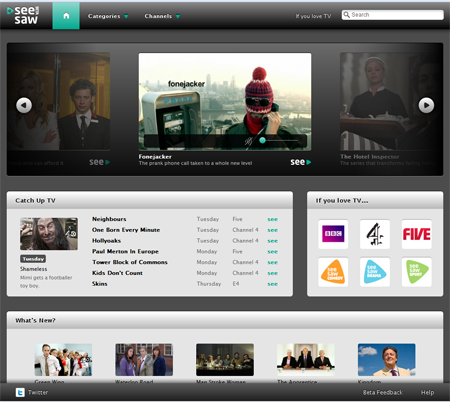The height and width of the screenshot is (402, 450).
Task: Open the Channel 4 logo tile
Action: pos(375,234)
